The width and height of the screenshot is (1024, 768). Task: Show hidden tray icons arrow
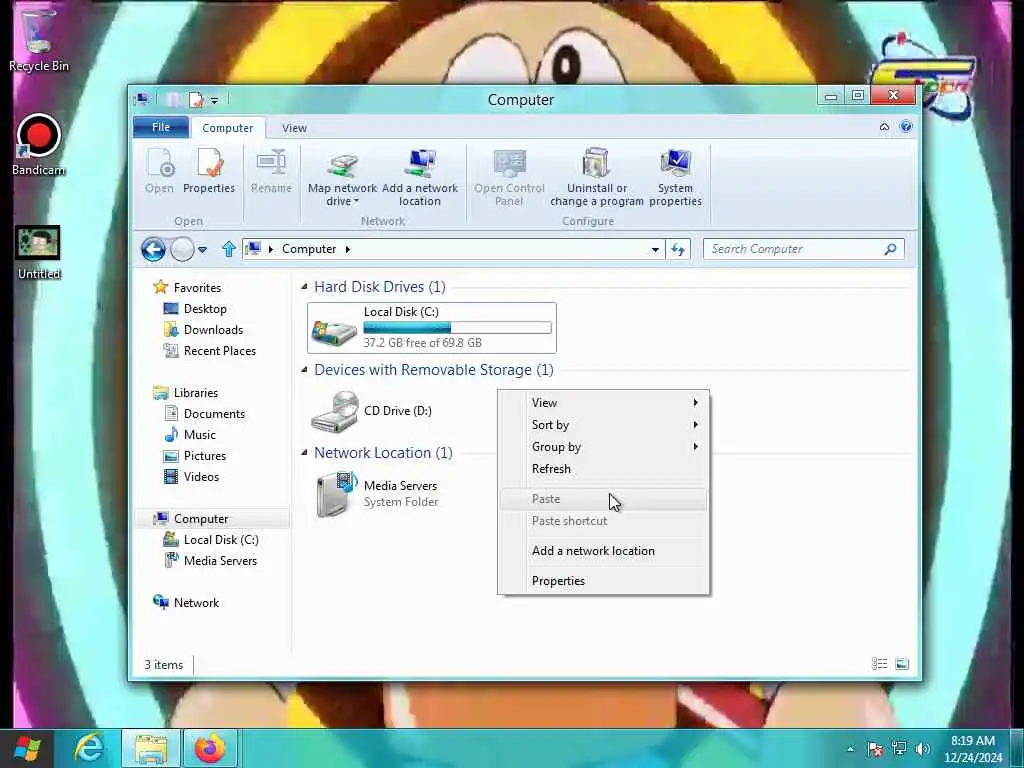click(x=850, y=749)
